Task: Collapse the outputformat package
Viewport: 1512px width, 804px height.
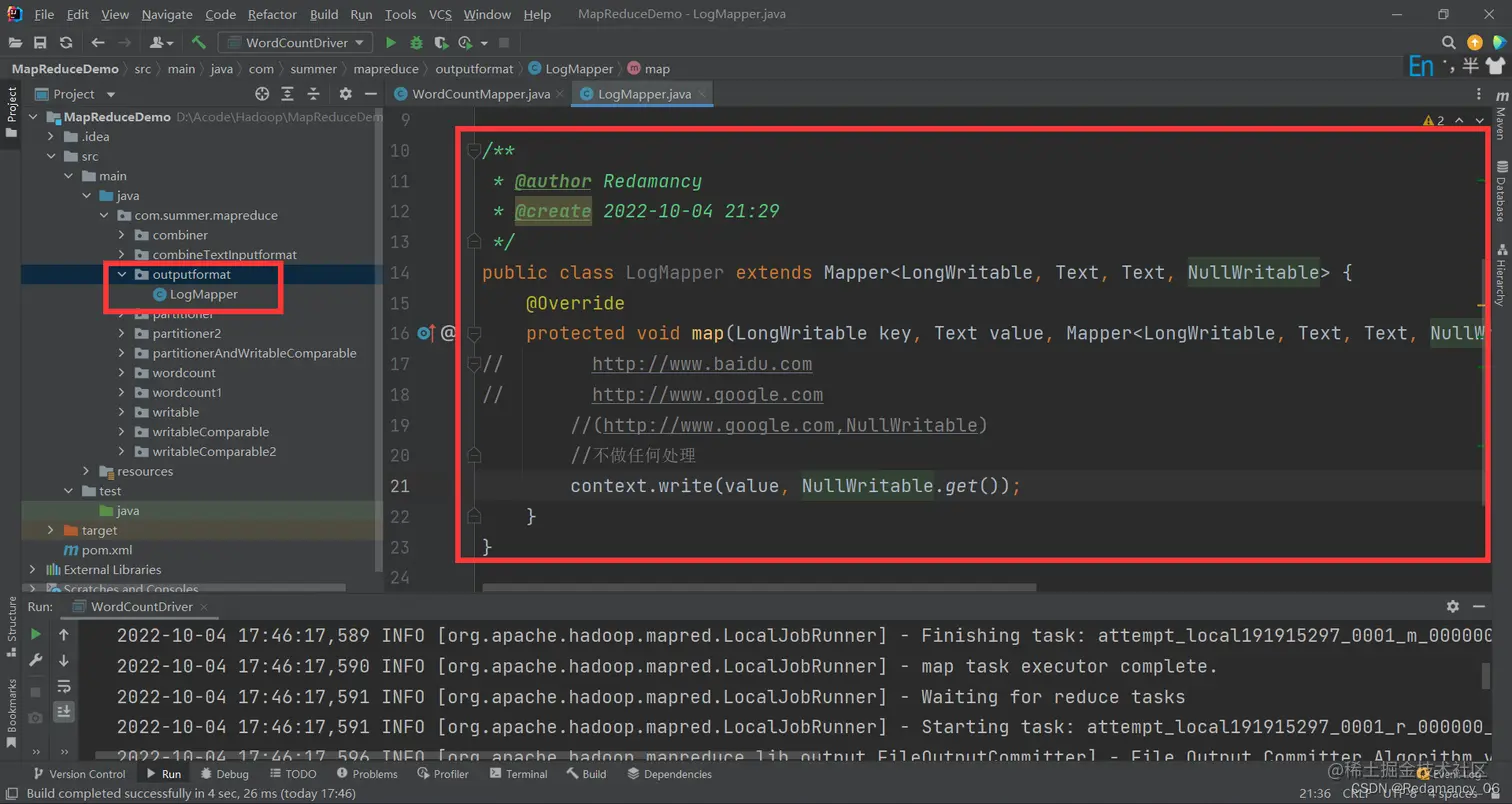Action: 121,274
